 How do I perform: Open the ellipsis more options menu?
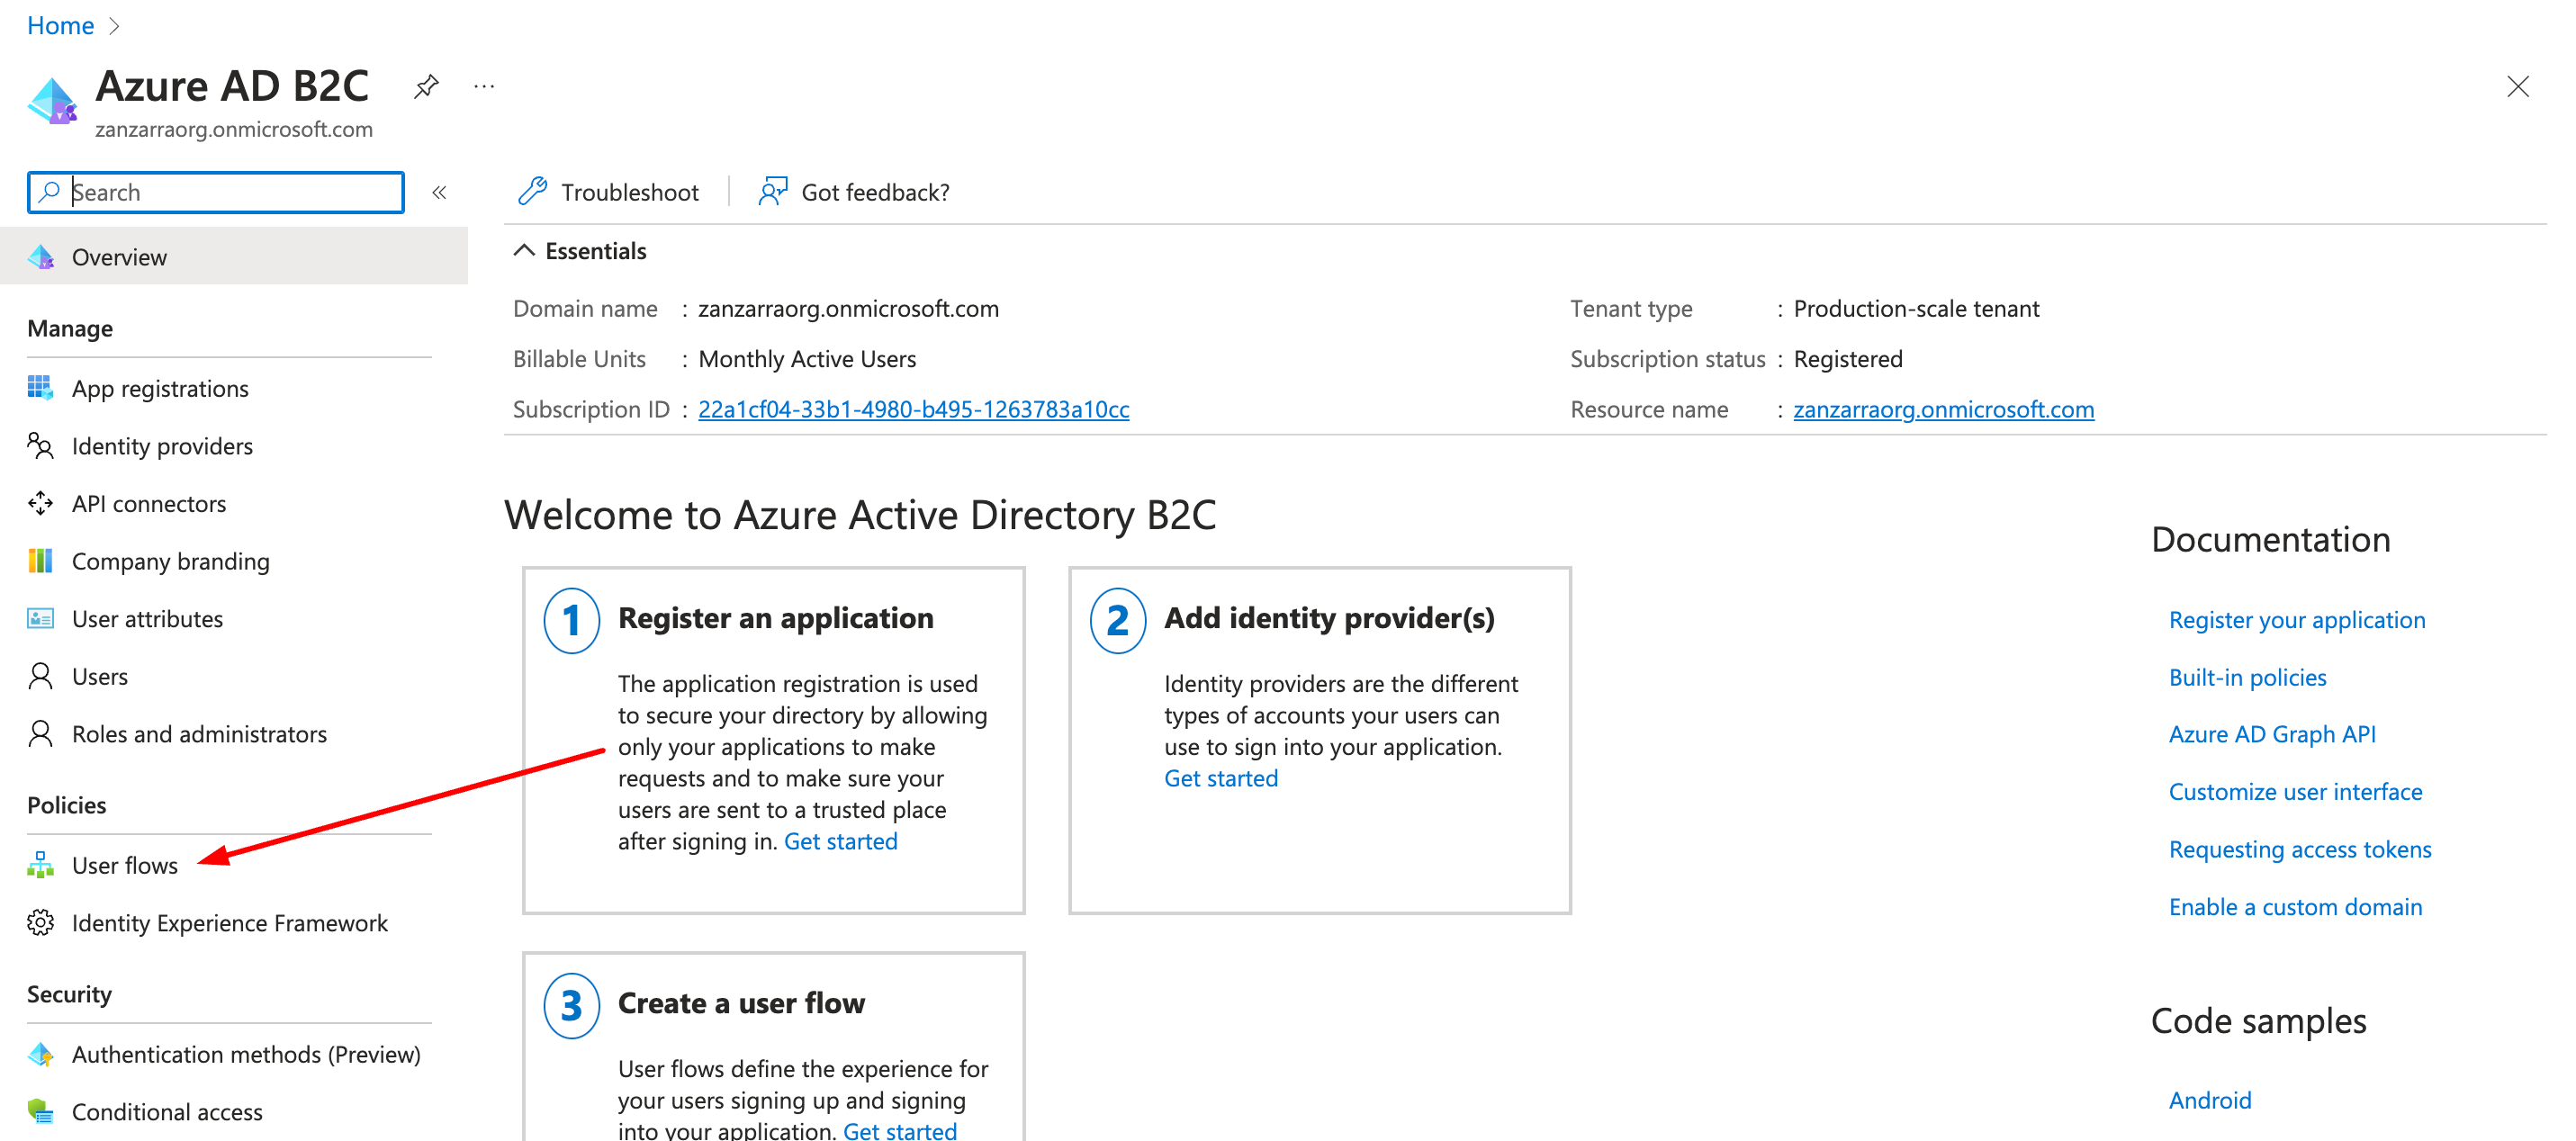[x=484, y=87]
